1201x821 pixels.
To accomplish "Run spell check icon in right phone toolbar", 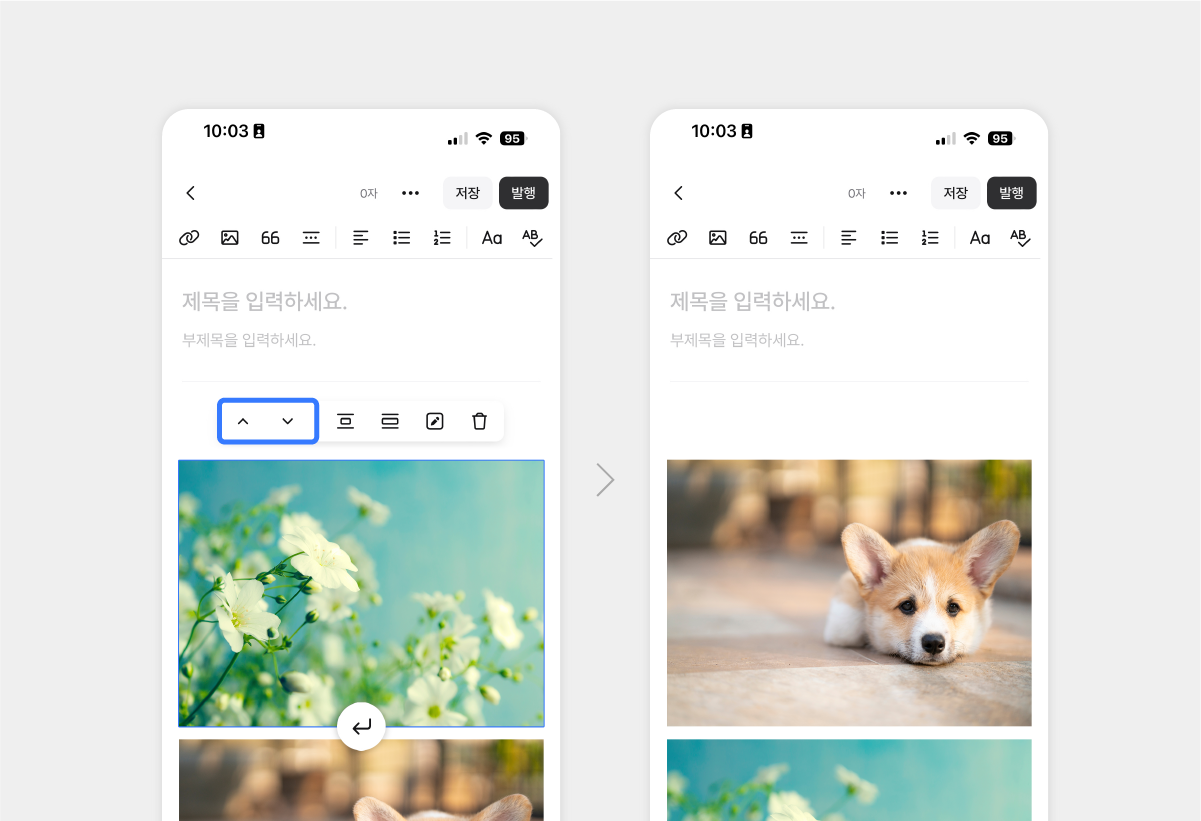I will 1020,238.
